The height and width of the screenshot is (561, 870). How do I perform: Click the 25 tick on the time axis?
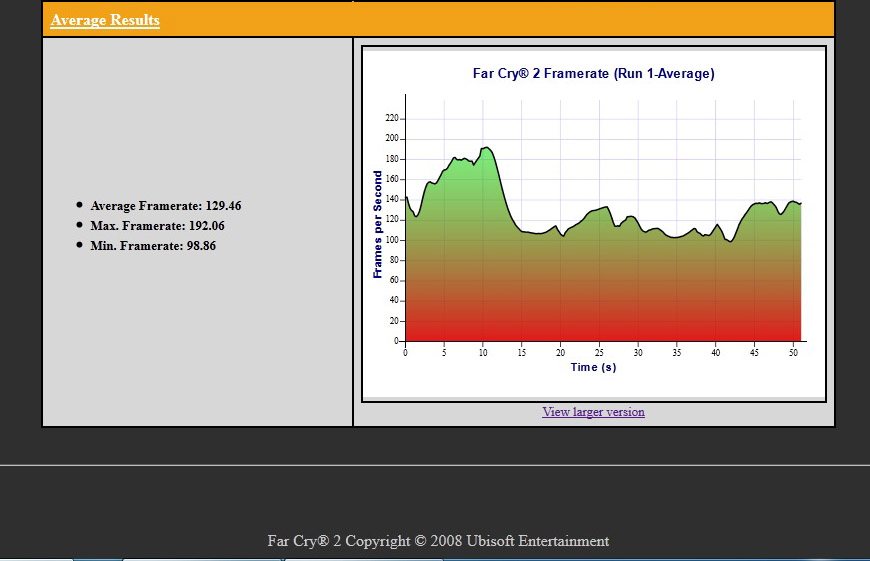(x=599, y=352)
